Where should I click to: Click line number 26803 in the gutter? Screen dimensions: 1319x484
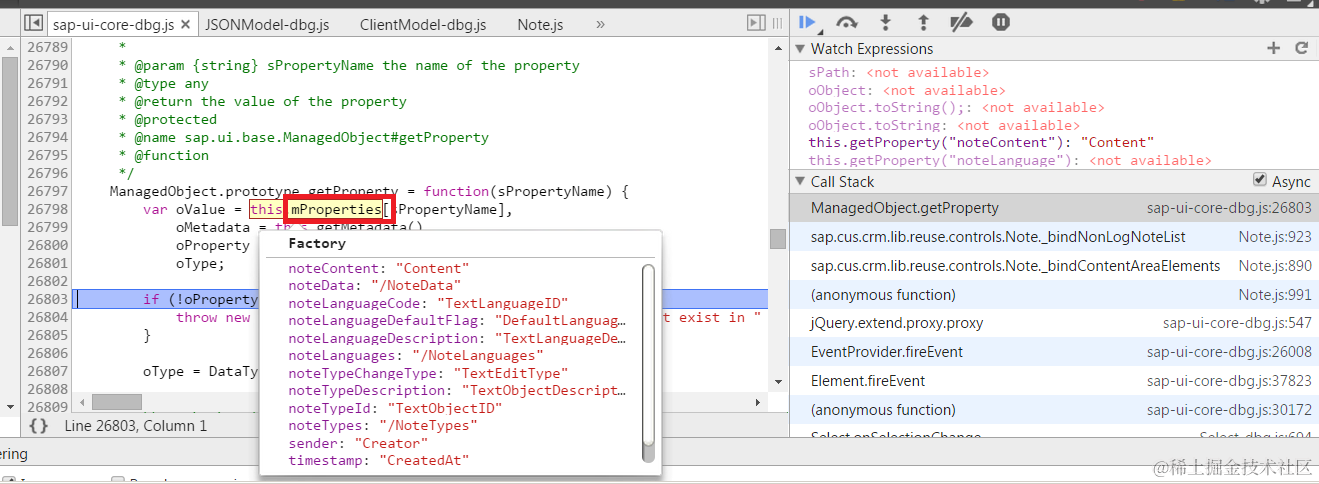point(47,299)
